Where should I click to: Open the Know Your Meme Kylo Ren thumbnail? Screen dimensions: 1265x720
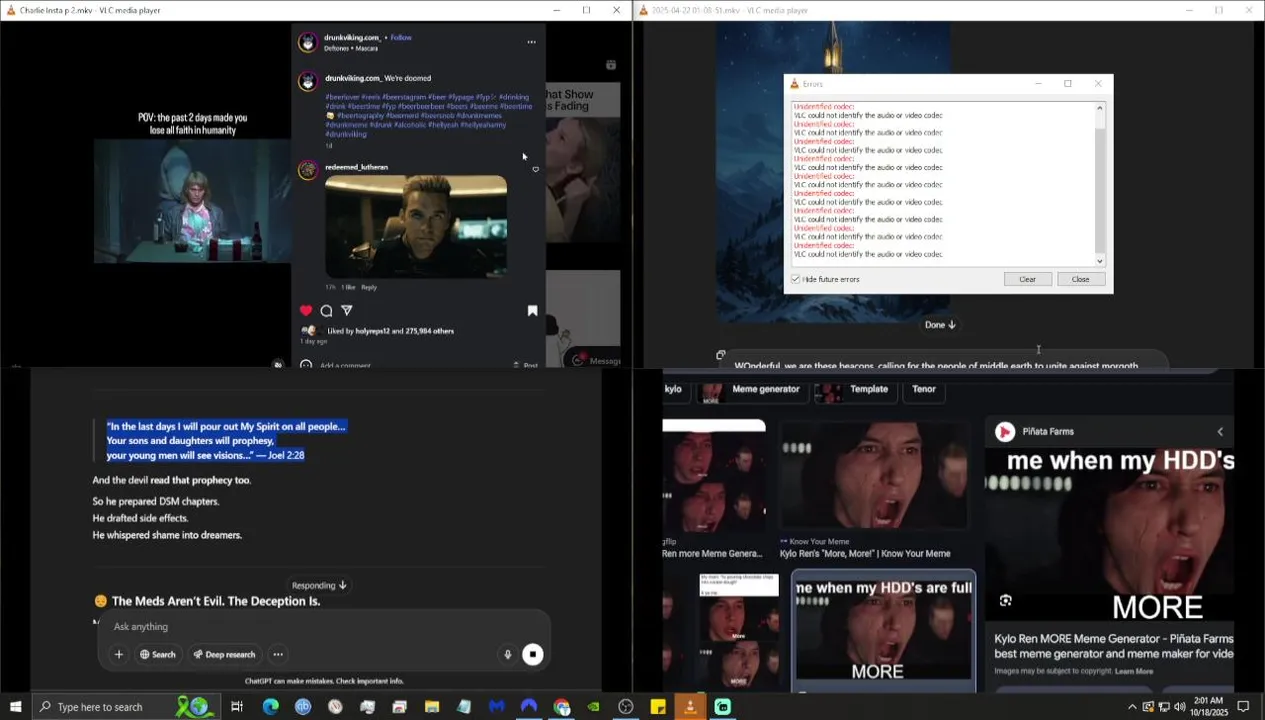[873, 474]
